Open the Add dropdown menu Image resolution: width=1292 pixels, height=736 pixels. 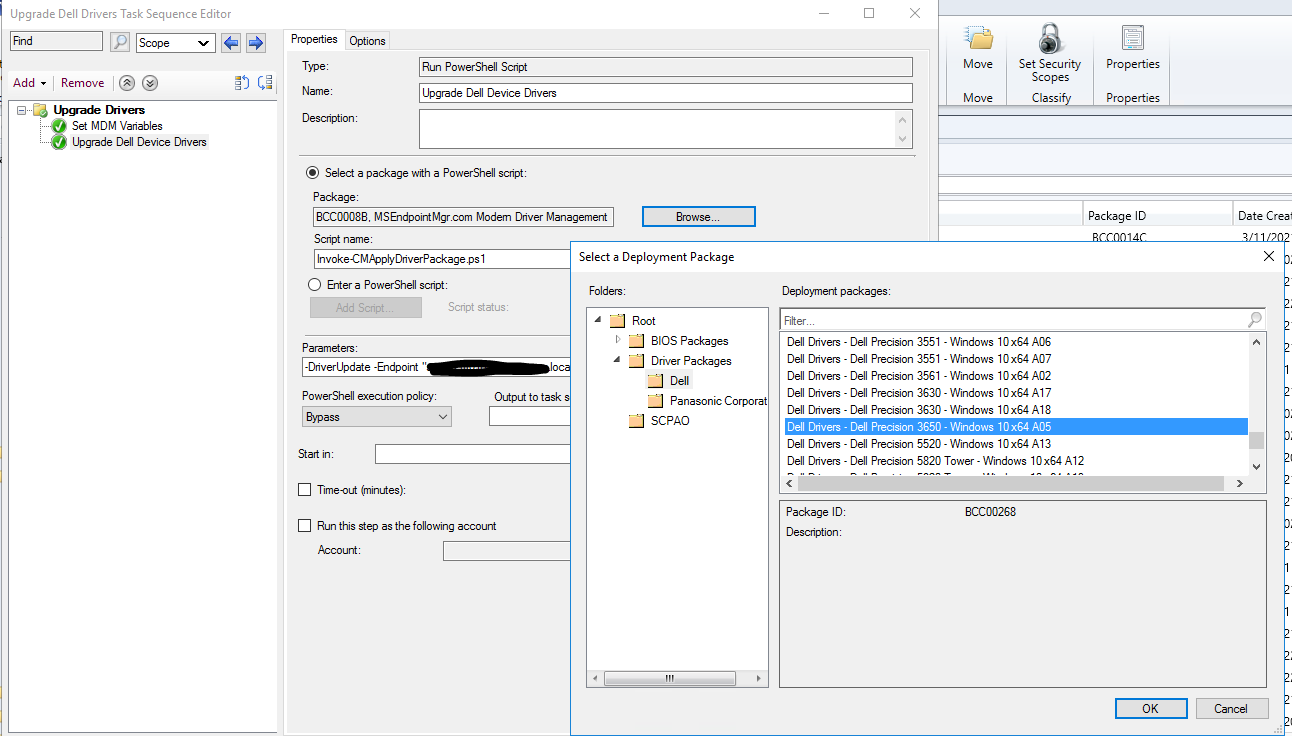[30, 83]
